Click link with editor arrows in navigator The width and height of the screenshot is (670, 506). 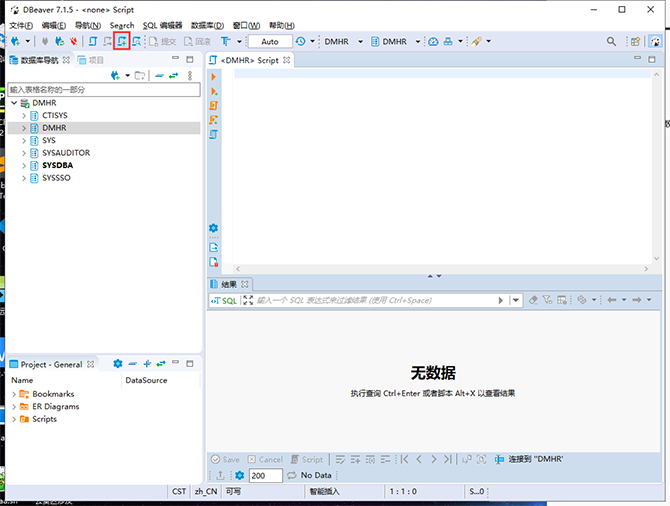click(173, 76)
